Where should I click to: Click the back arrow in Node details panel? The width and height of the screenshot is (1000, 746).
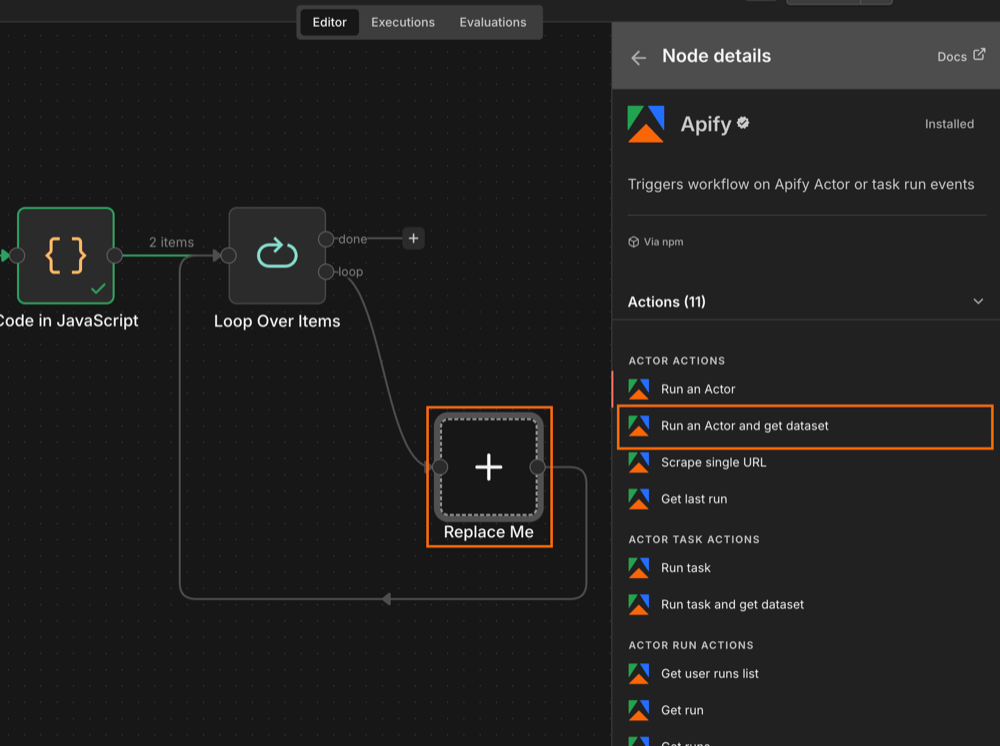tap(638, 56)
